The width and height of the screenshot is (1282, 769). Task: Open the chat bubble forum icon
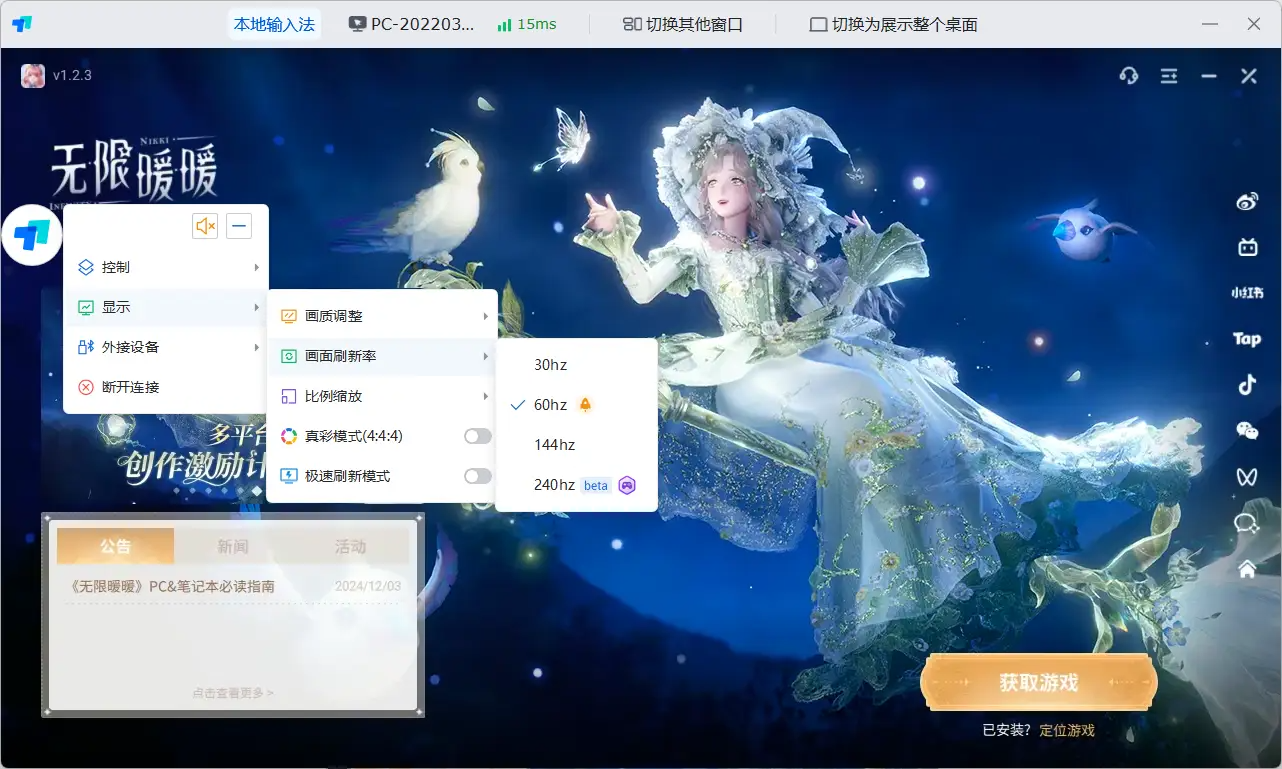pos(1247,523)
